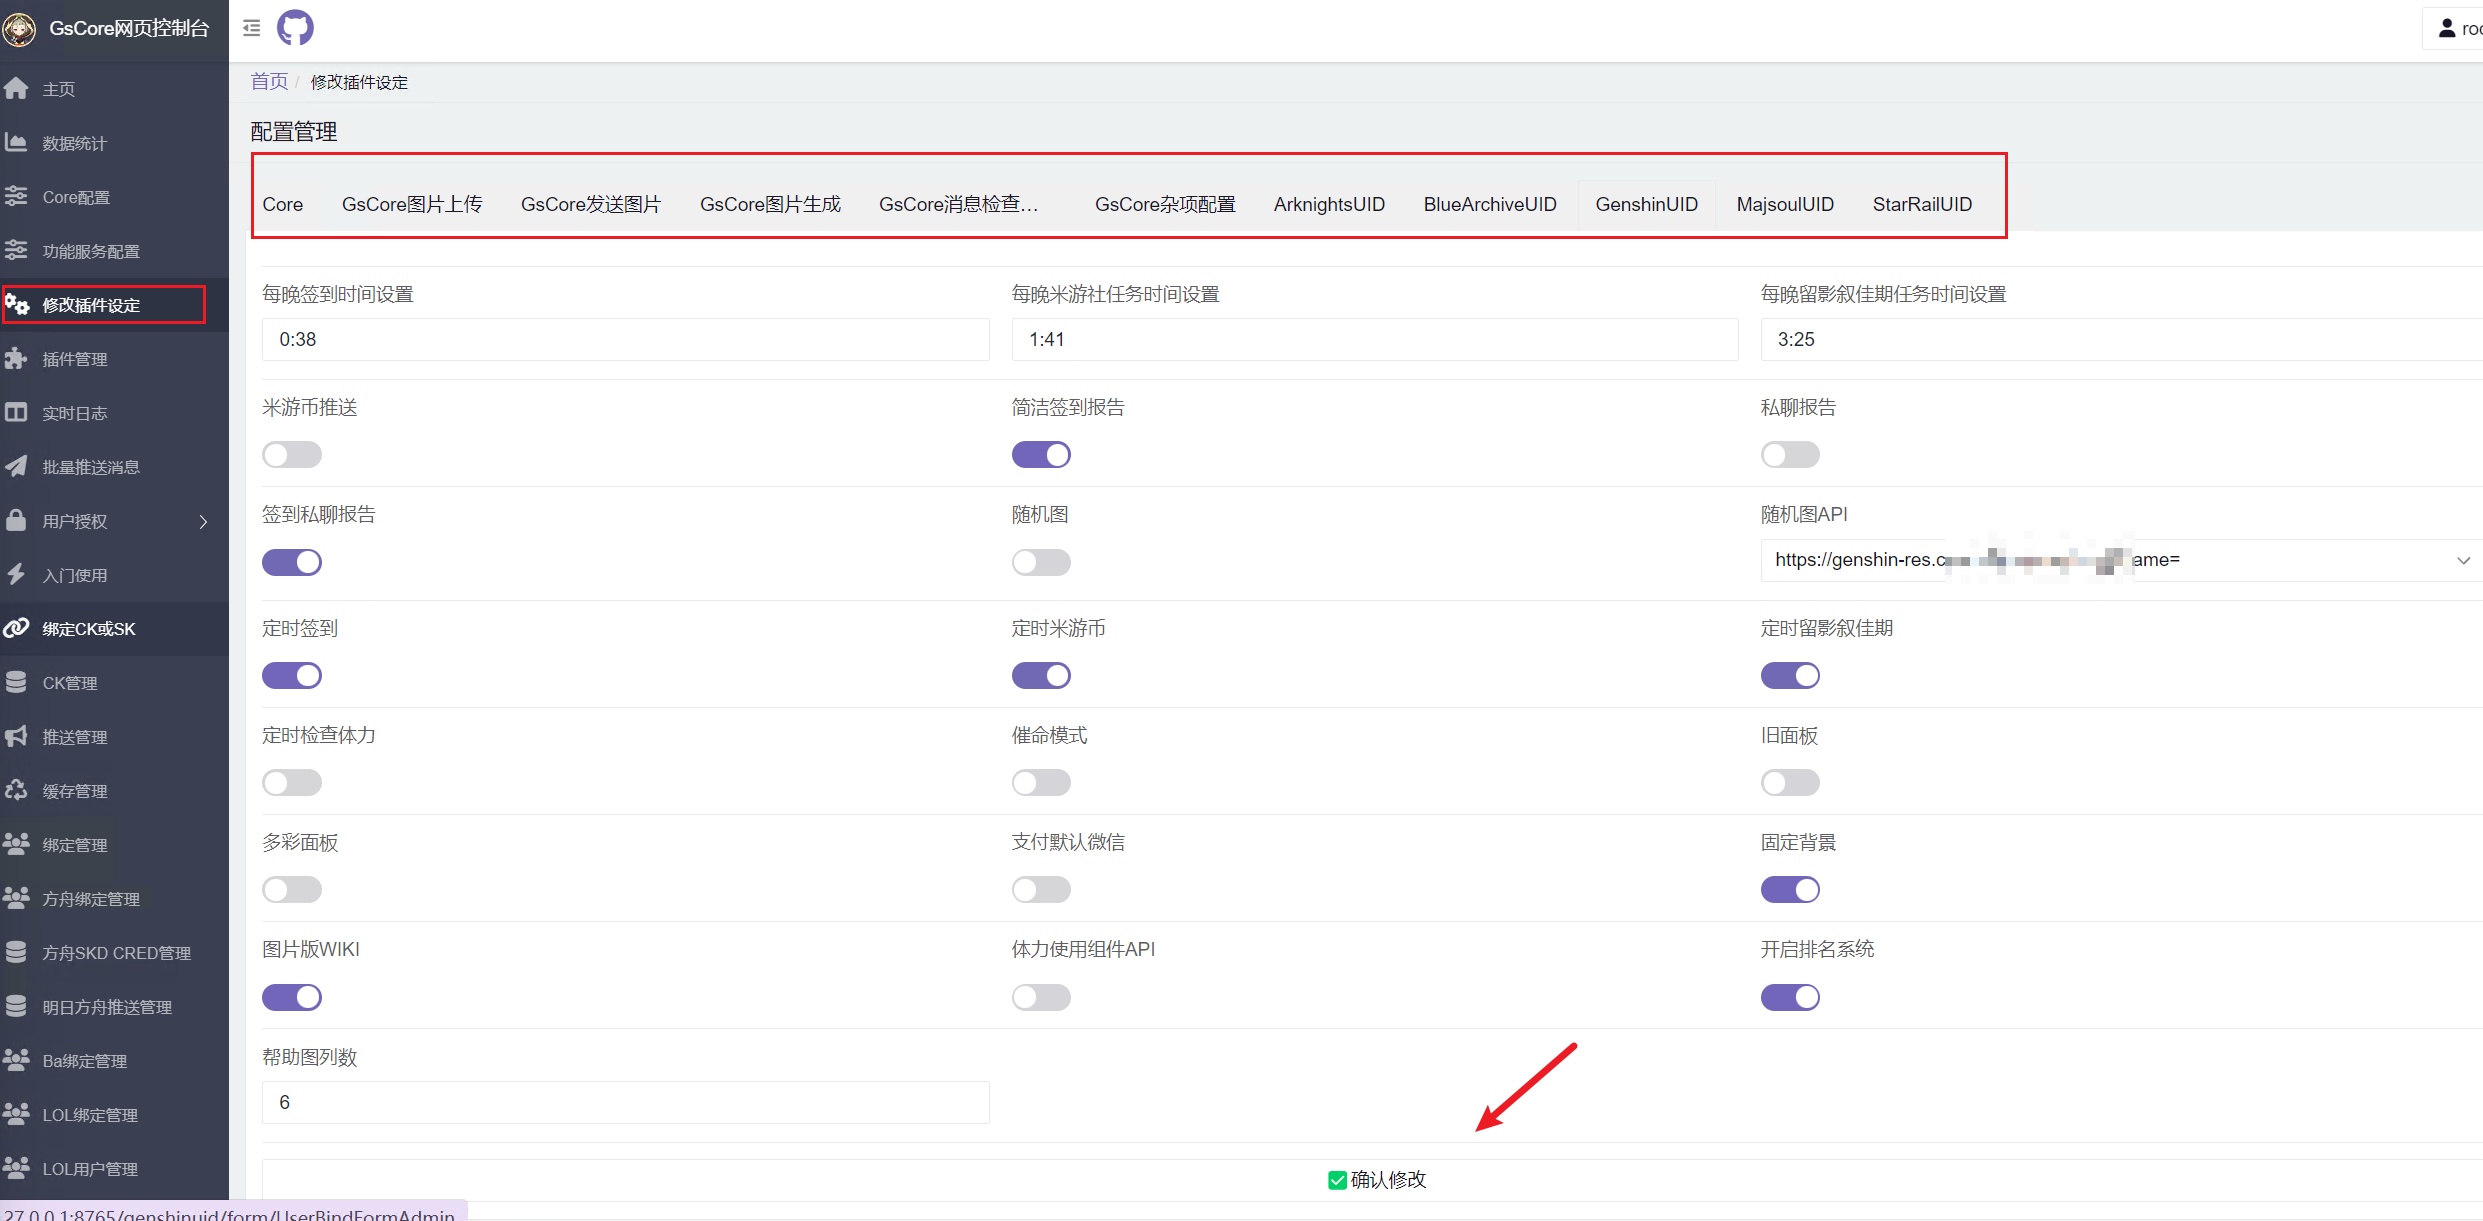Click the chart icon beside 数据统计
Image resolution: width=2483 pixels, height=1221 pixels.
click(x=16, y=143)
